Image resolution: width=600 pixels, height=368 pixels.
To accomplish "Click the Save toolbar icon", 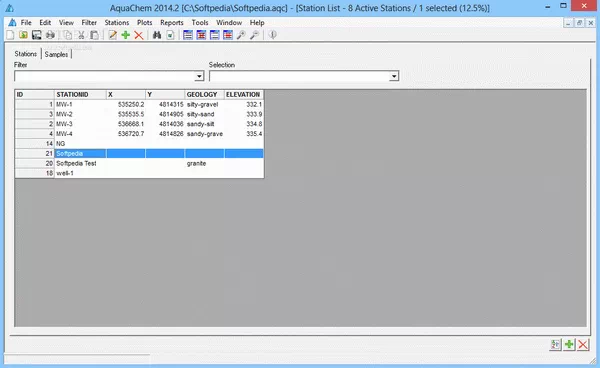I will click(36, 35).
